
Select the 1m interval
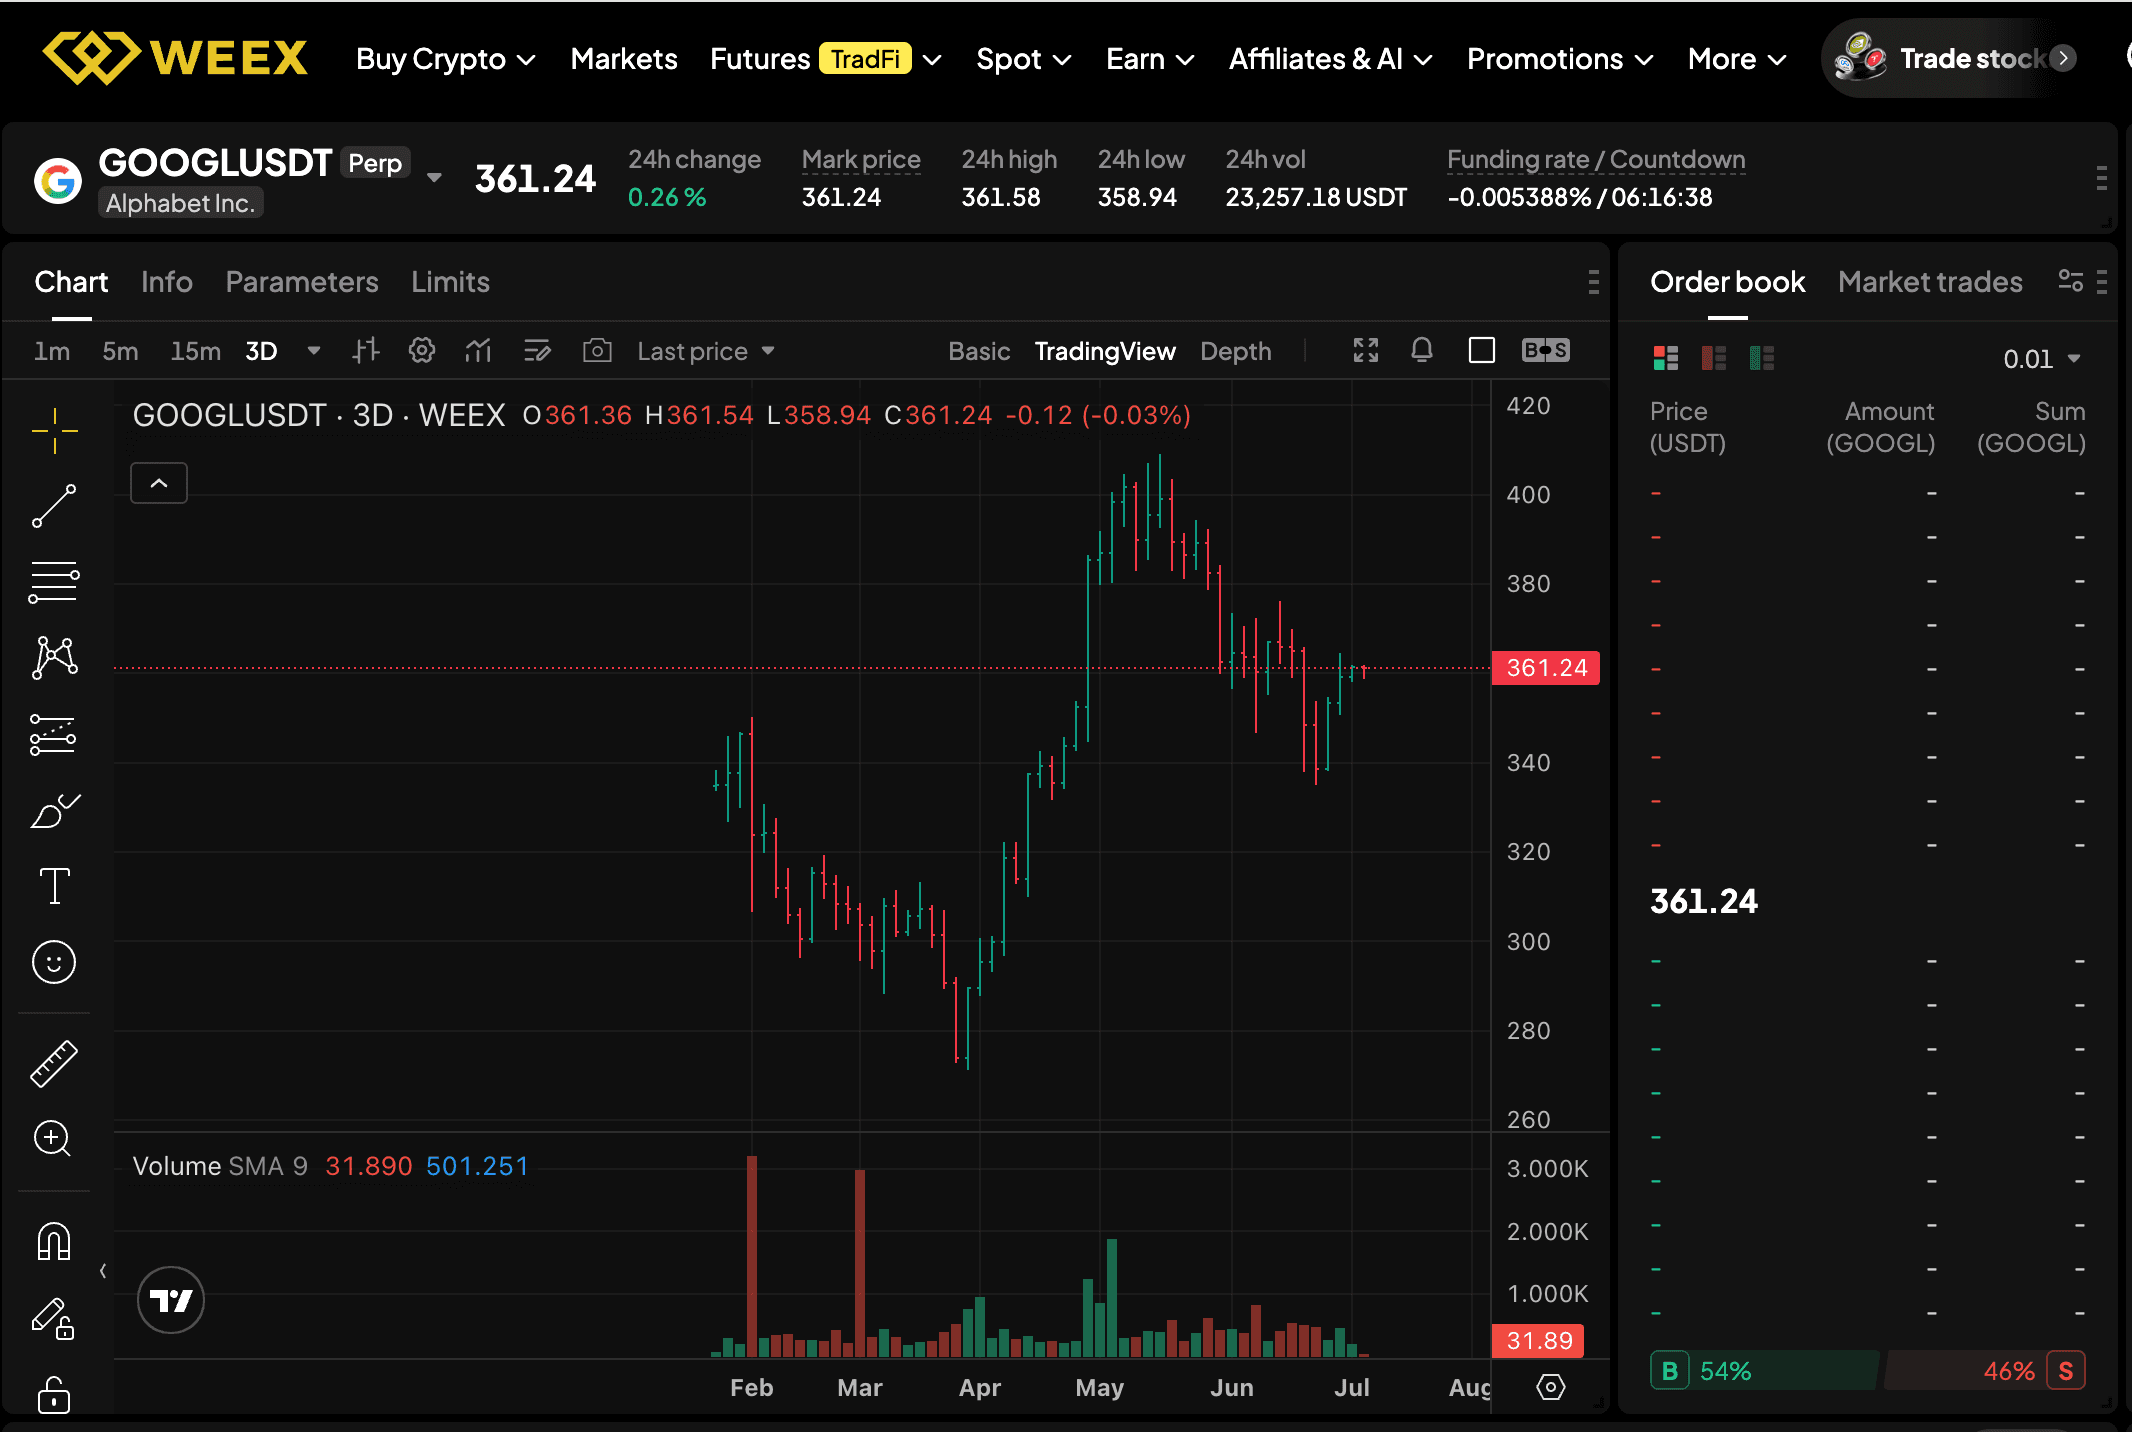(x=52, y=351)
